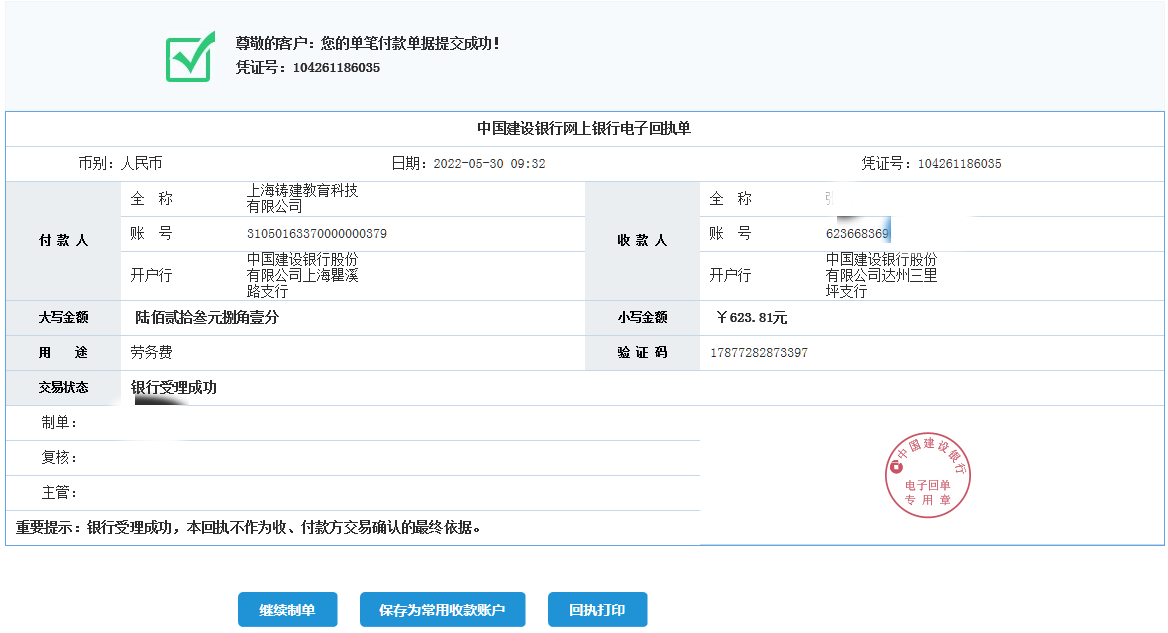Click the voucher number in receipt header row
Image resolution: width=1168 pixels, height=633 pixels.
(x=959, y=164)
